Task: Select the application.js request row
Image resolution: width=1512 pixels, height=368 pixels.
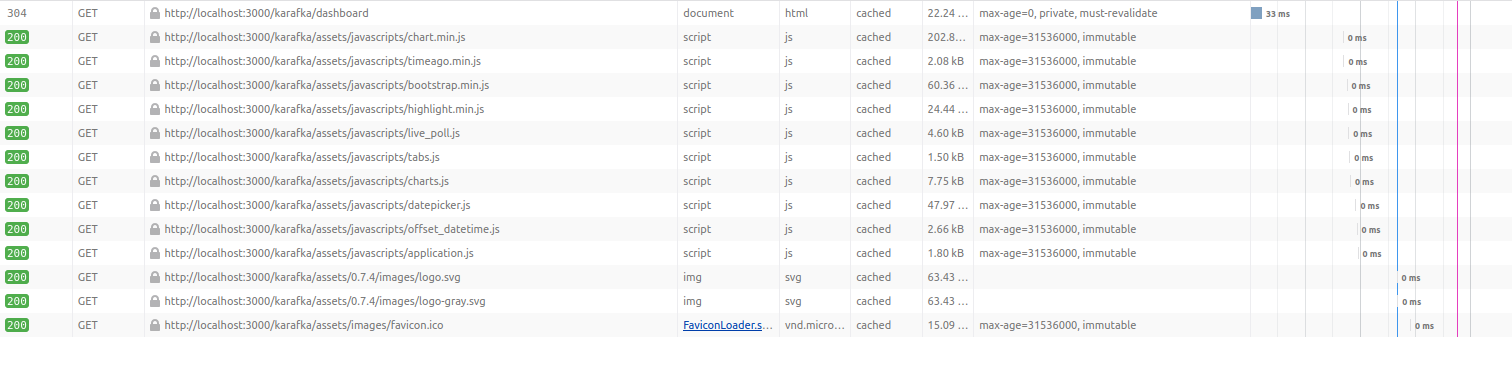Action: pyautogui.click(x=756, y=254)
